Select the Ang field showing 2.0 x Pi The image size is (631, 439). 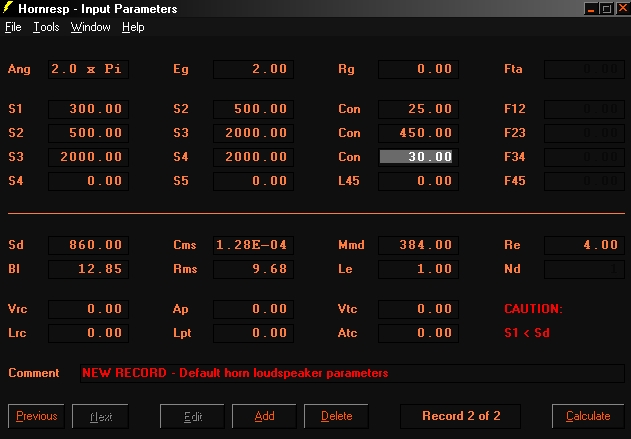[89, 69]
